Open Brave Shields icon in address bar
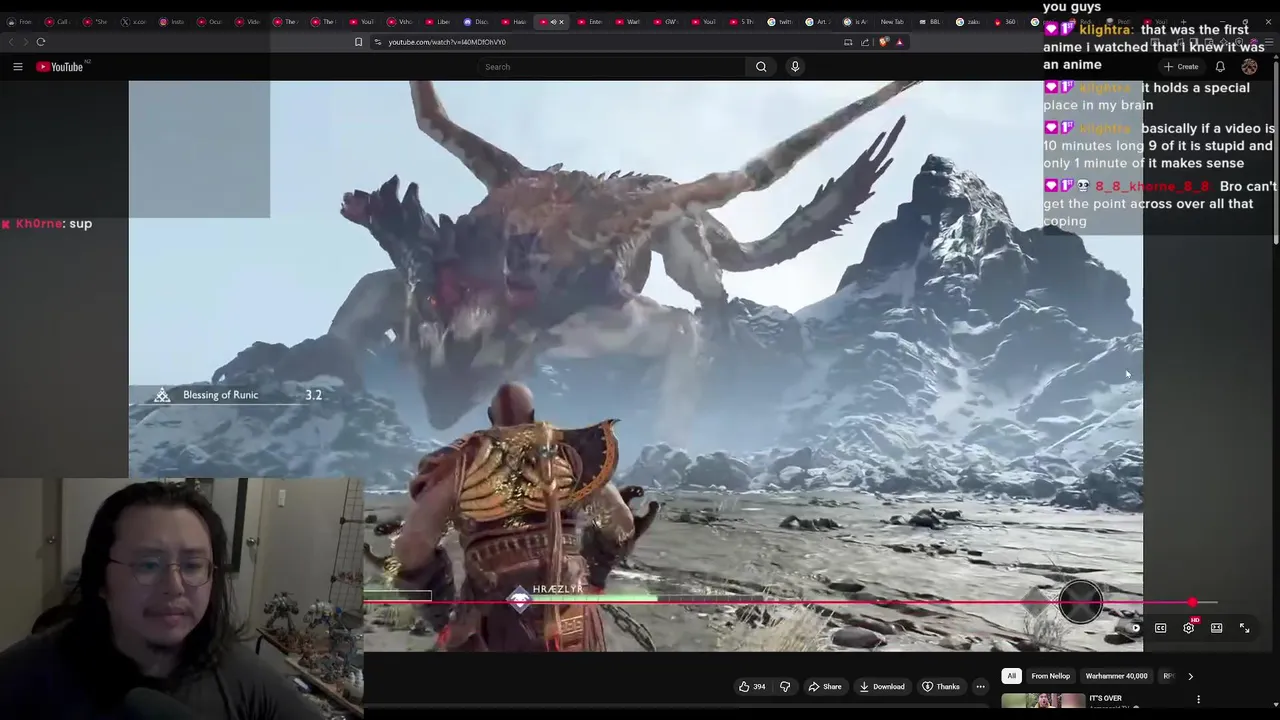Viewport: 1280px width, 720px height. (884, 42)
